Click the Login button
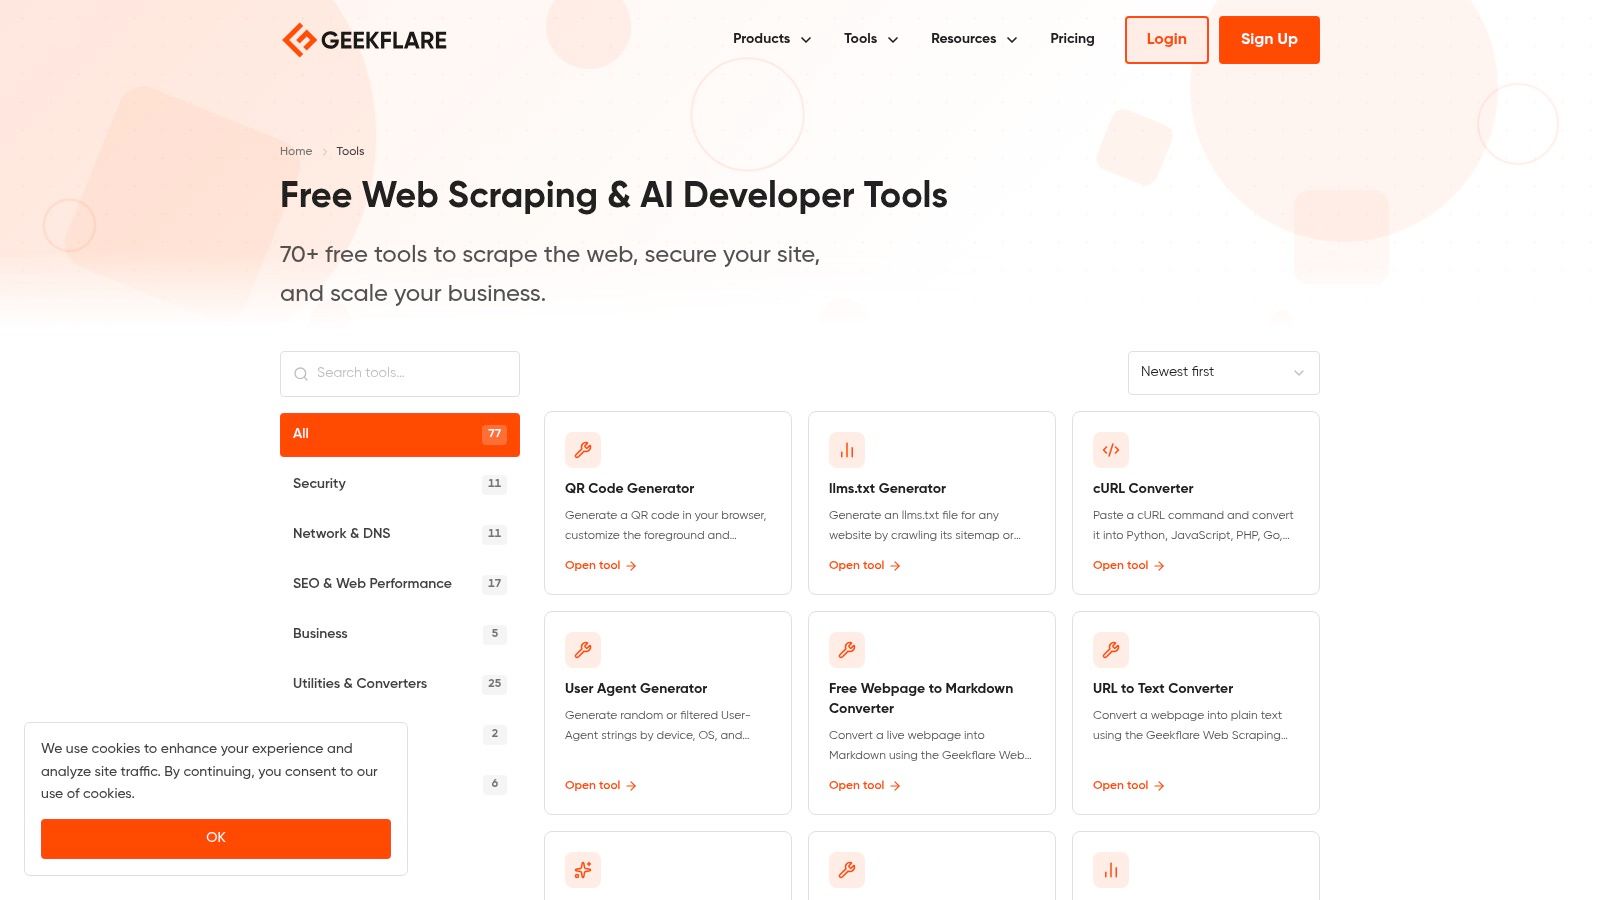This screenshot has width=1600, height=900. (1166, 40)
